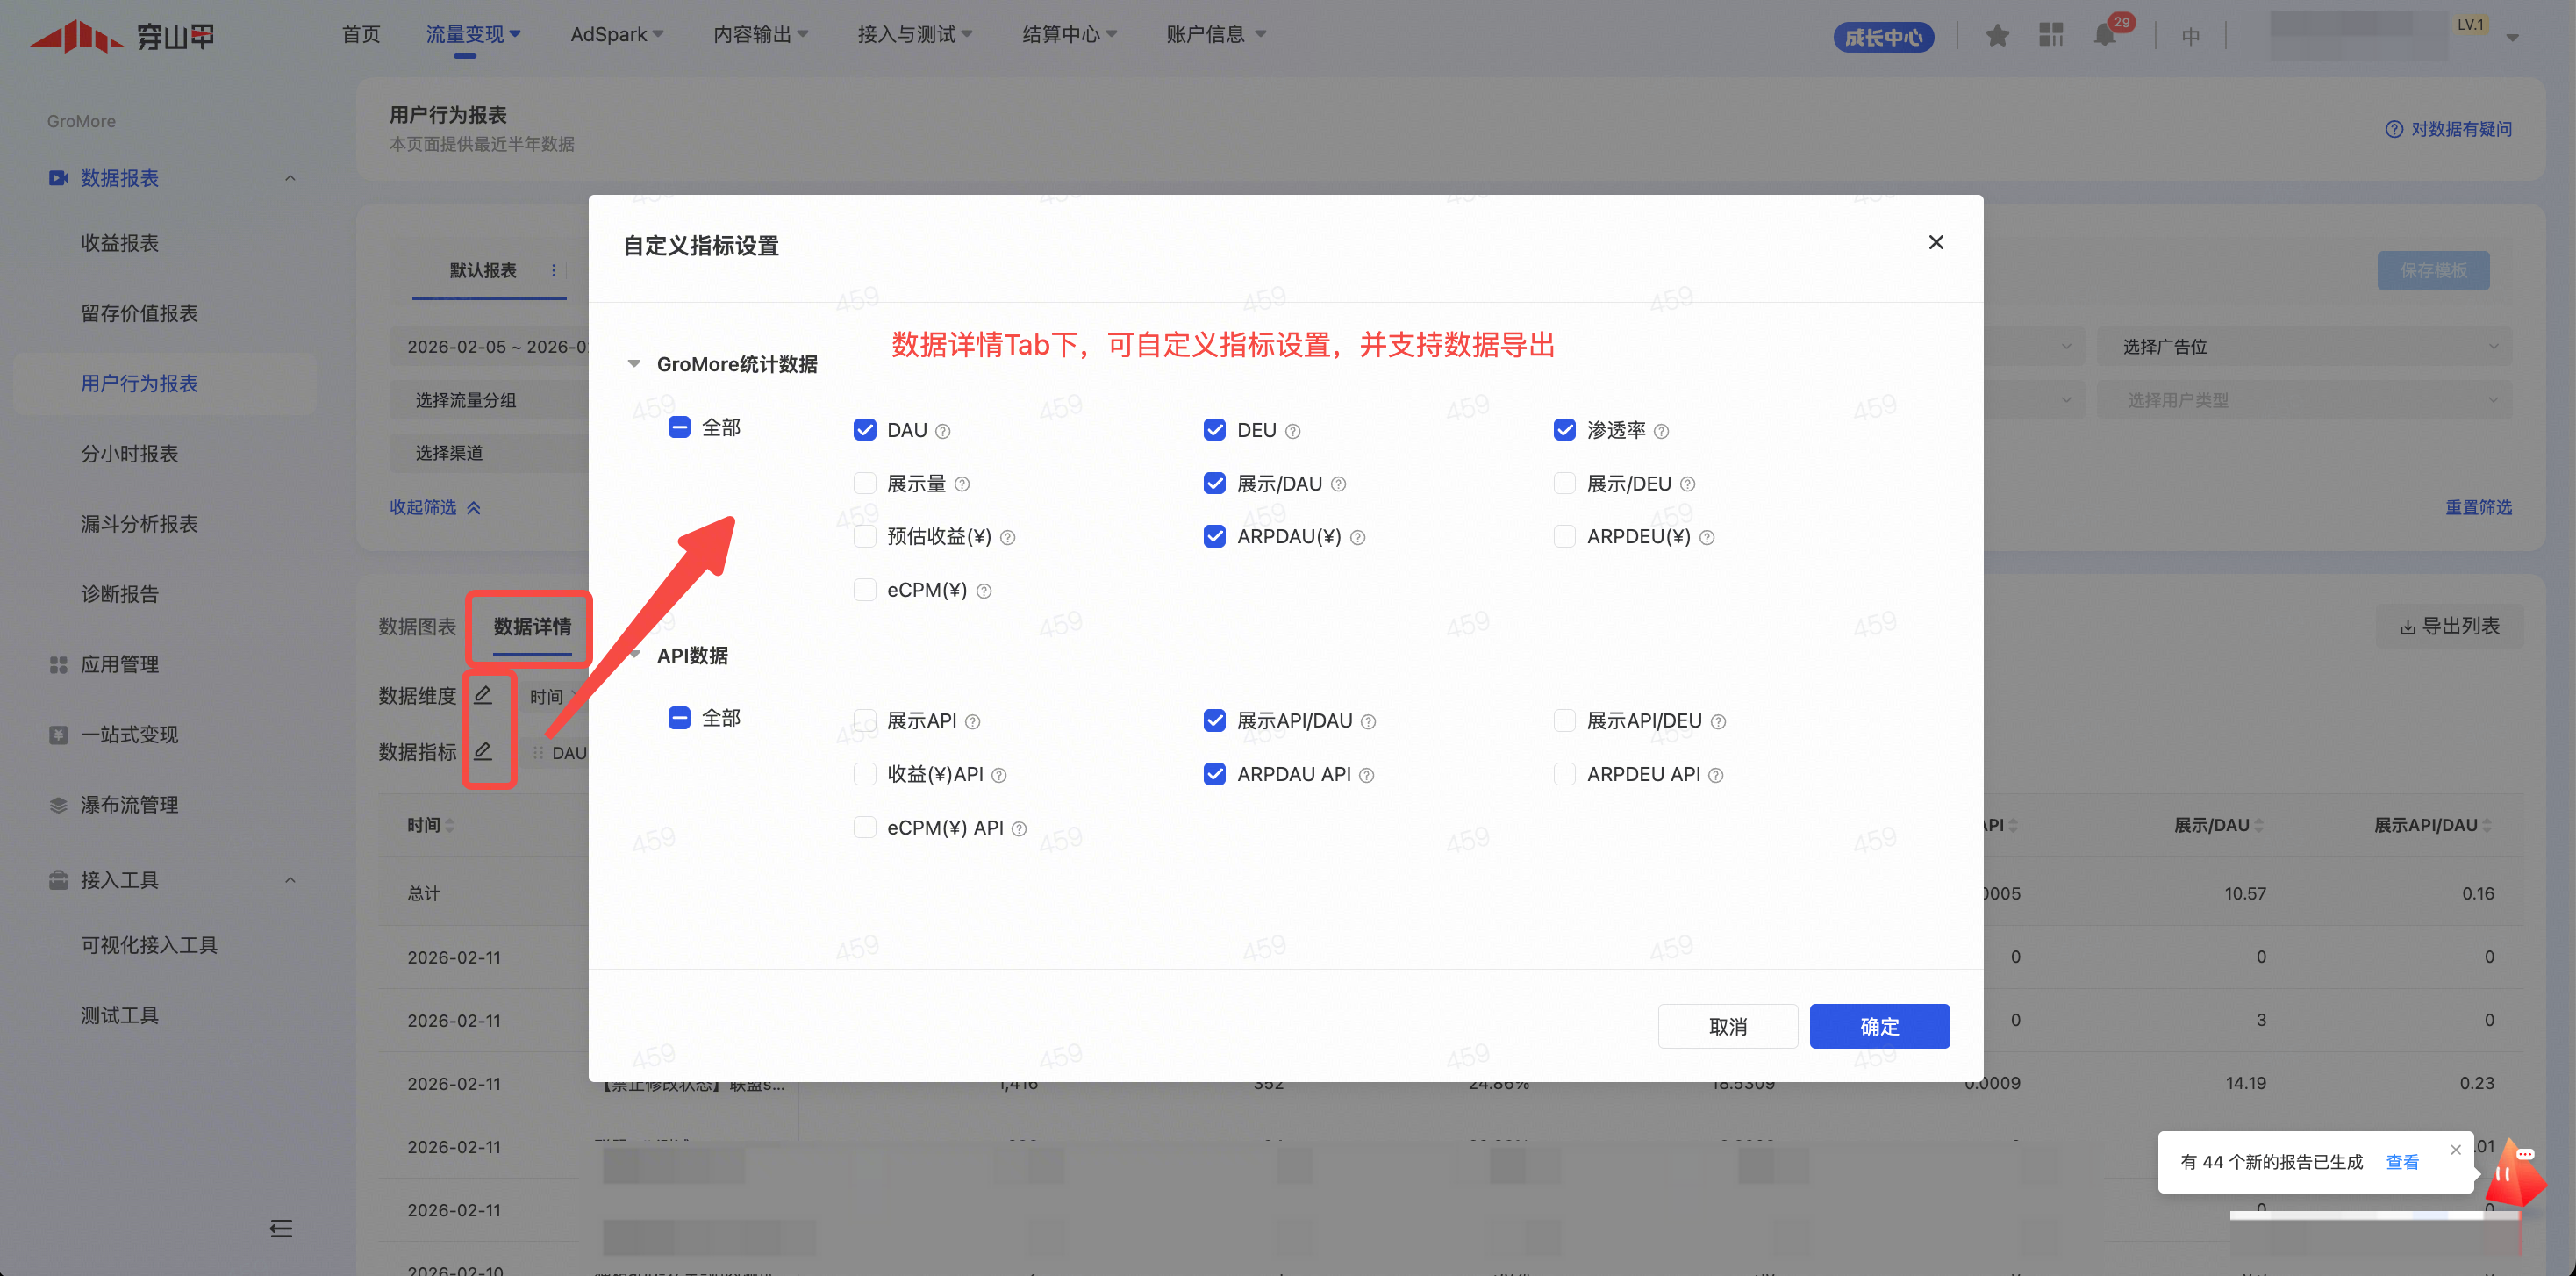Click the data dimension edit pencil icon

(x=483, y=695)
